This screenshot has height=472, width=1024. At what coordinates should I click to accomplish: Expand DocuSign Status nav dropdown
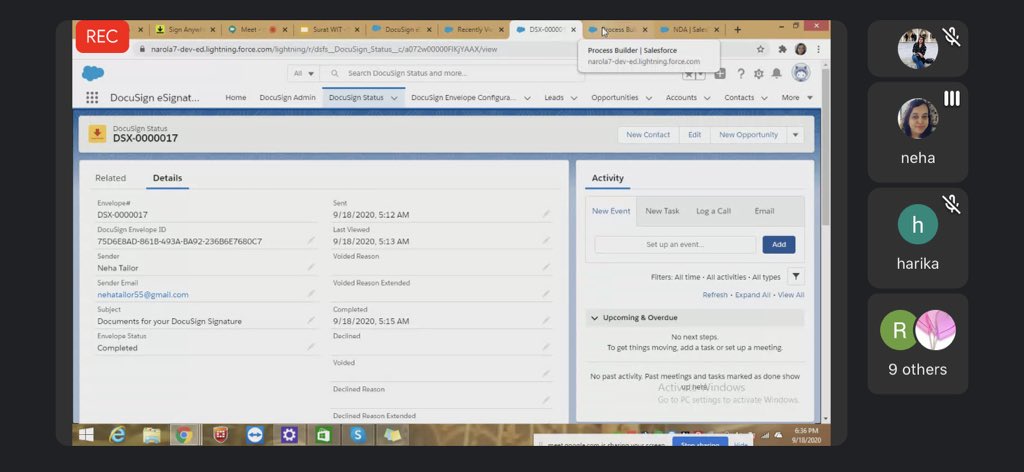[394, 98]
